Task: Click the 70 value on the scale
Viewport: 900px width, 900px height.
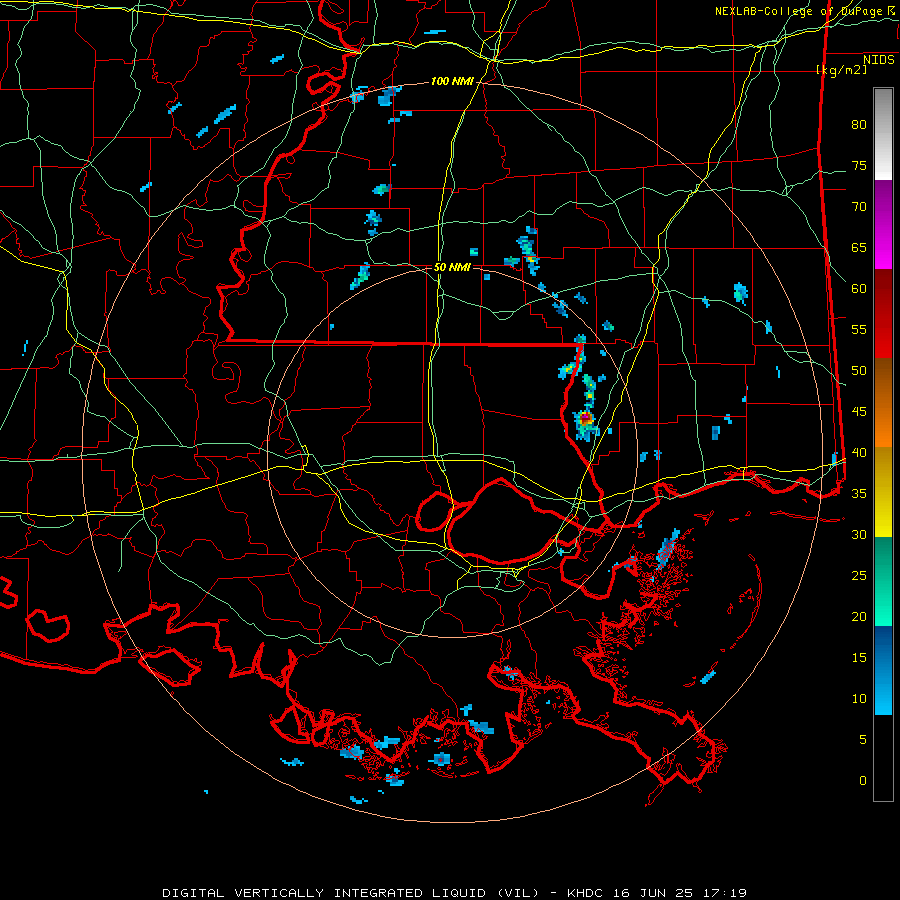Action: (x=859, y=207)
